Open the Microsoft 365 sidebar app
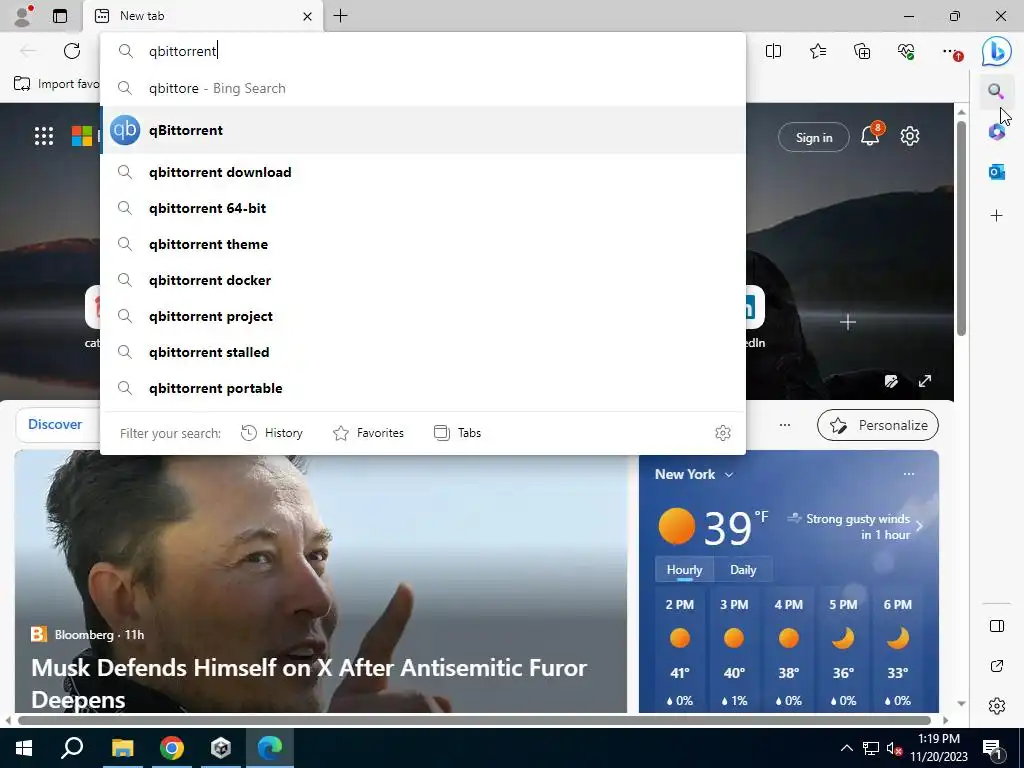This screenshot has height=768, width=1024. tap(996, 132)
